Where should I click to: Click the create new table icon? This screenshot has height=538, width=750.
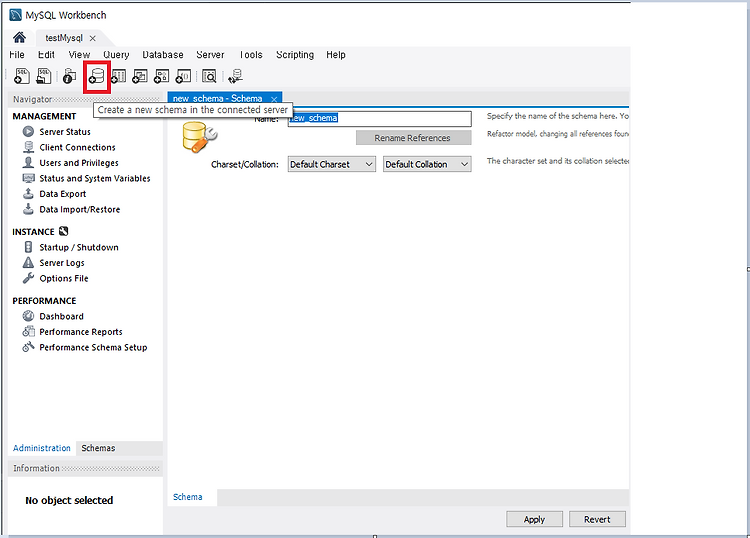tap(119, 76)
